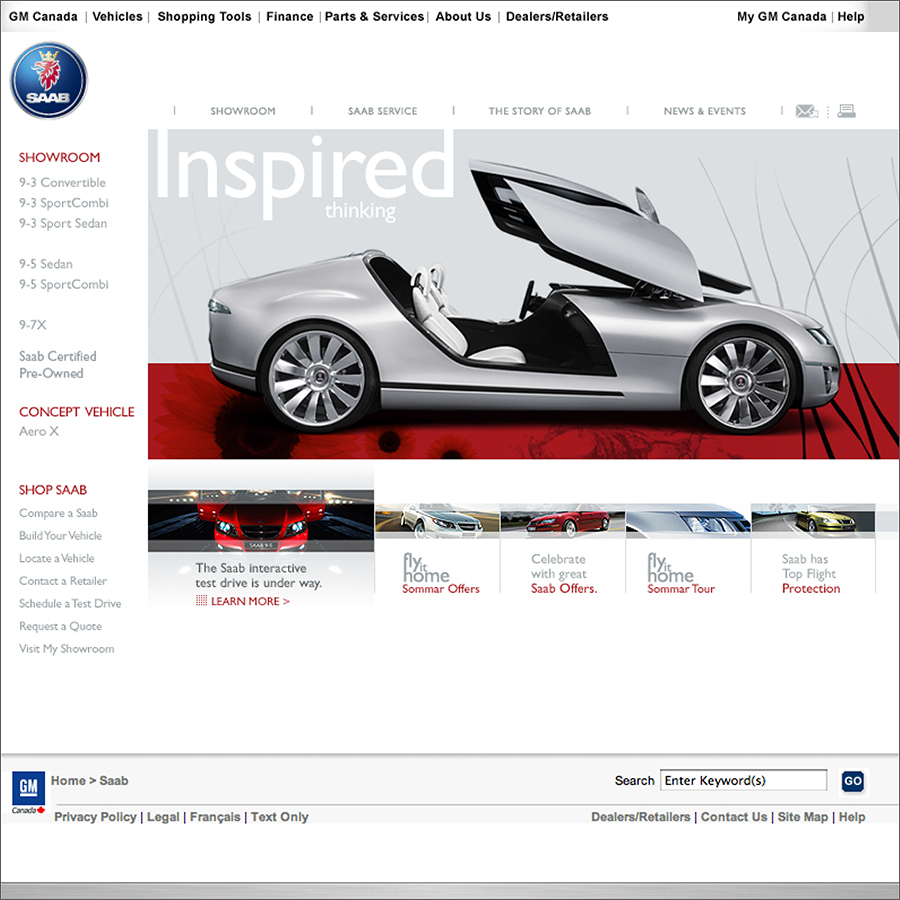900x900 pixels.
Task: Click the GO search button
Action: click(852, 781)
